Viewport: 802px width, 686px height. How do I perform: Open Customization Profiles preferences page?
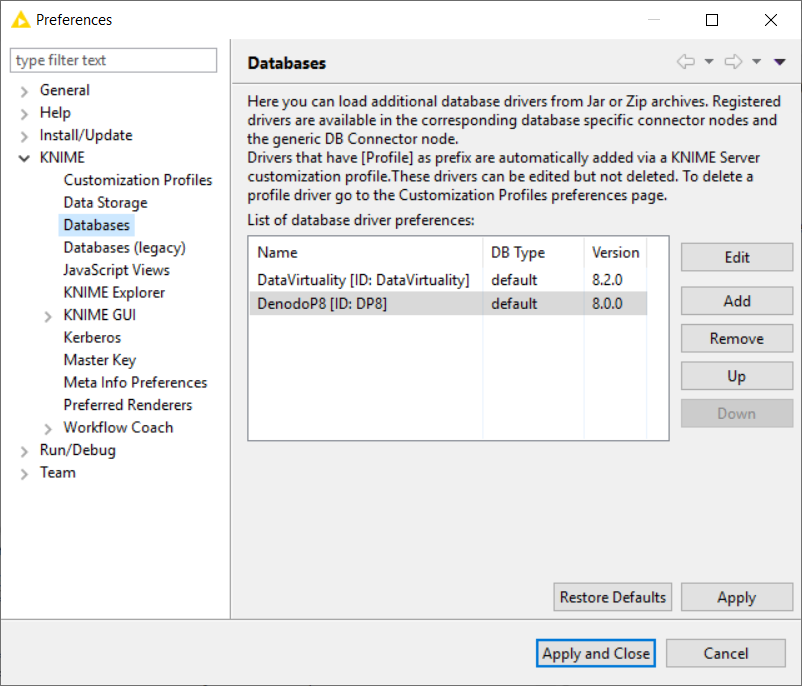click(138, 180)
